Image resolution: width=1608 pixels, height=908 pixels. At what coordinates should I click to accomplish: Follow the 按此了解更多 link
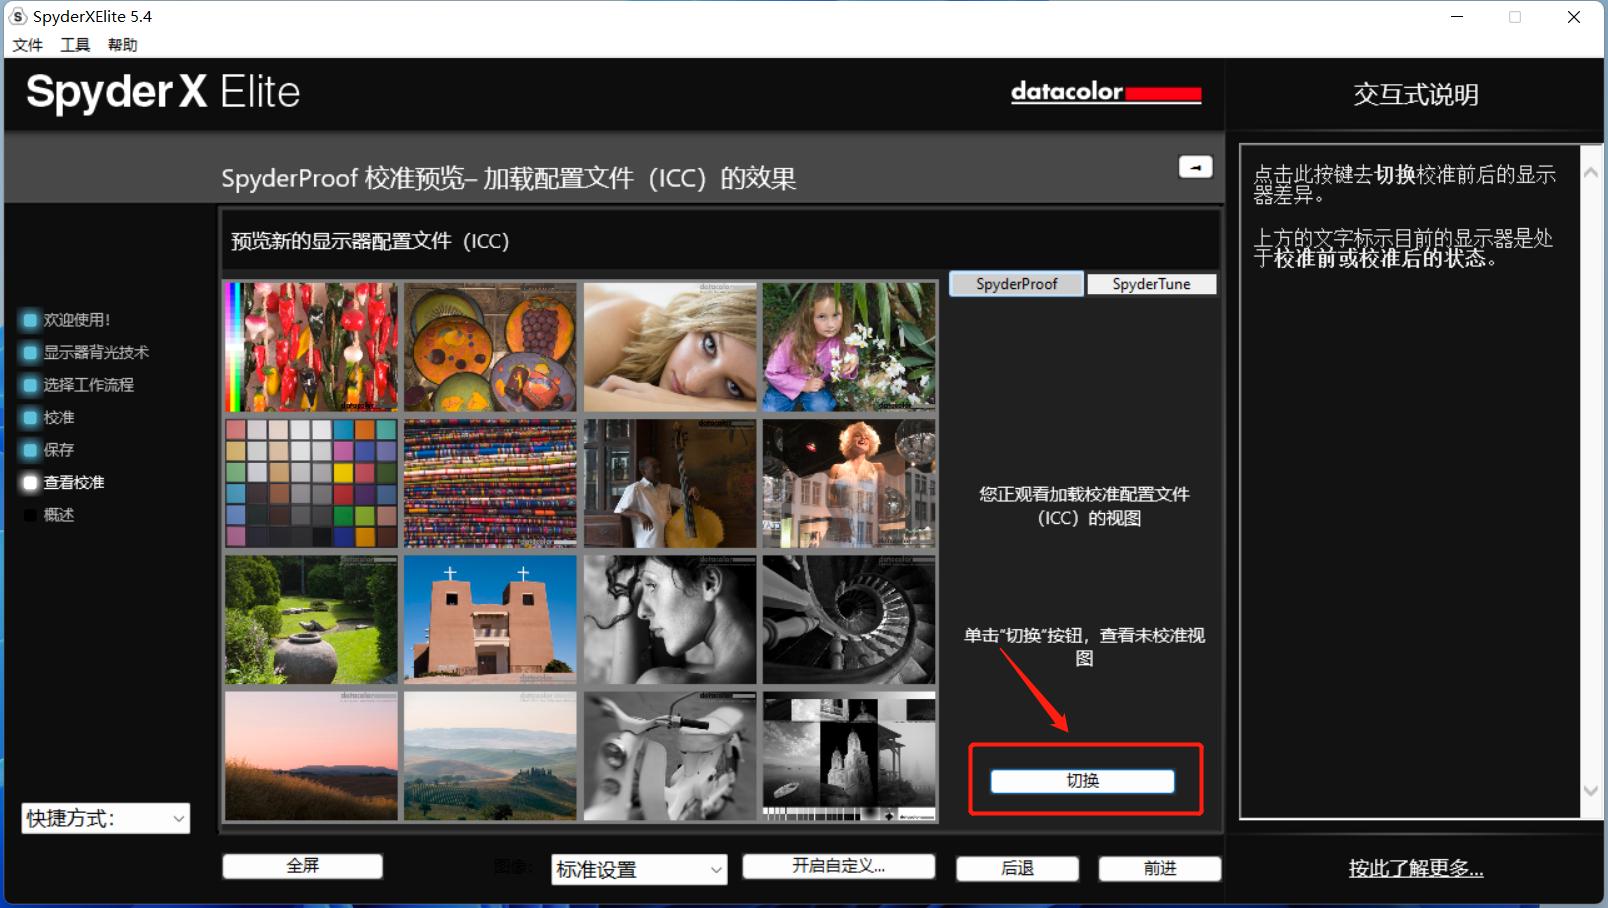tap(1416, 870)
